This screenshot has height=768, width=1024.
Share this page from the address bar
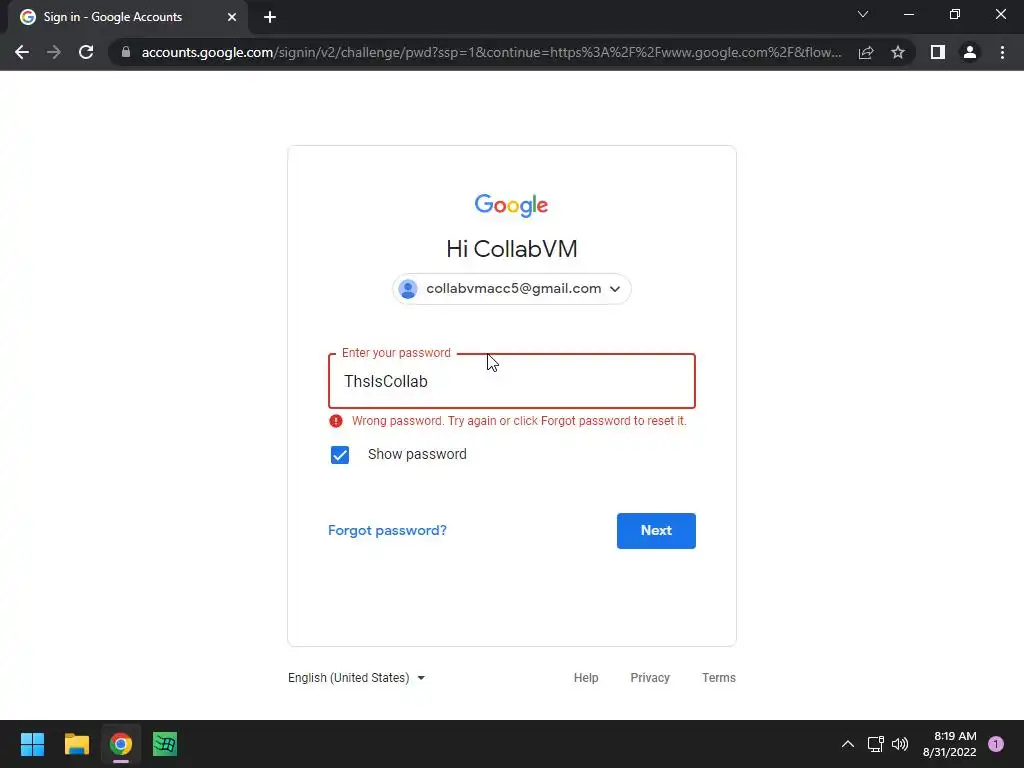866,52
